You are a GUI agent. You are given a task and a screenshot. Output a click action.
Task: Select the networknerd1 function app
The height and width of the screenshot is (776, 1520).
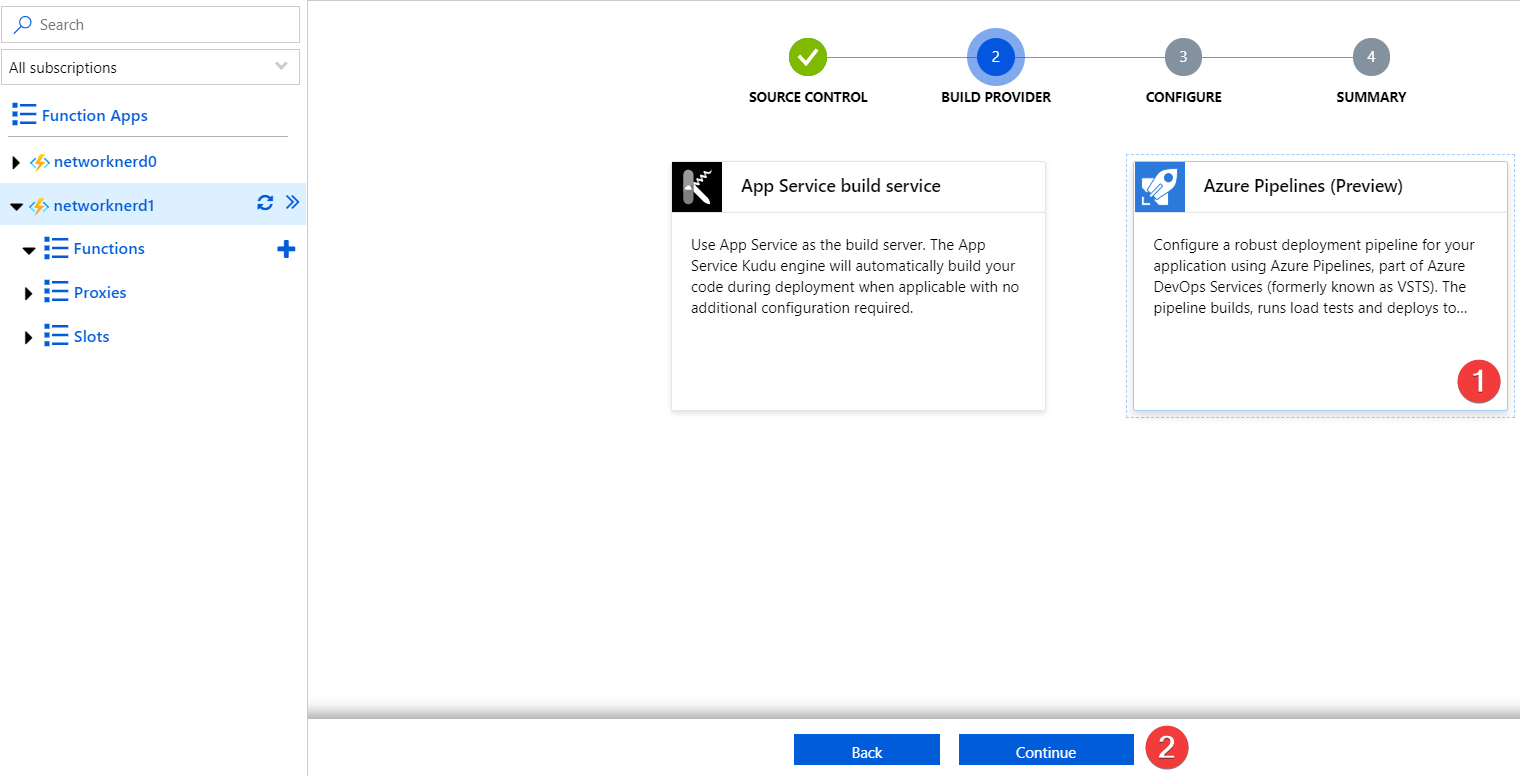[104, 206]
